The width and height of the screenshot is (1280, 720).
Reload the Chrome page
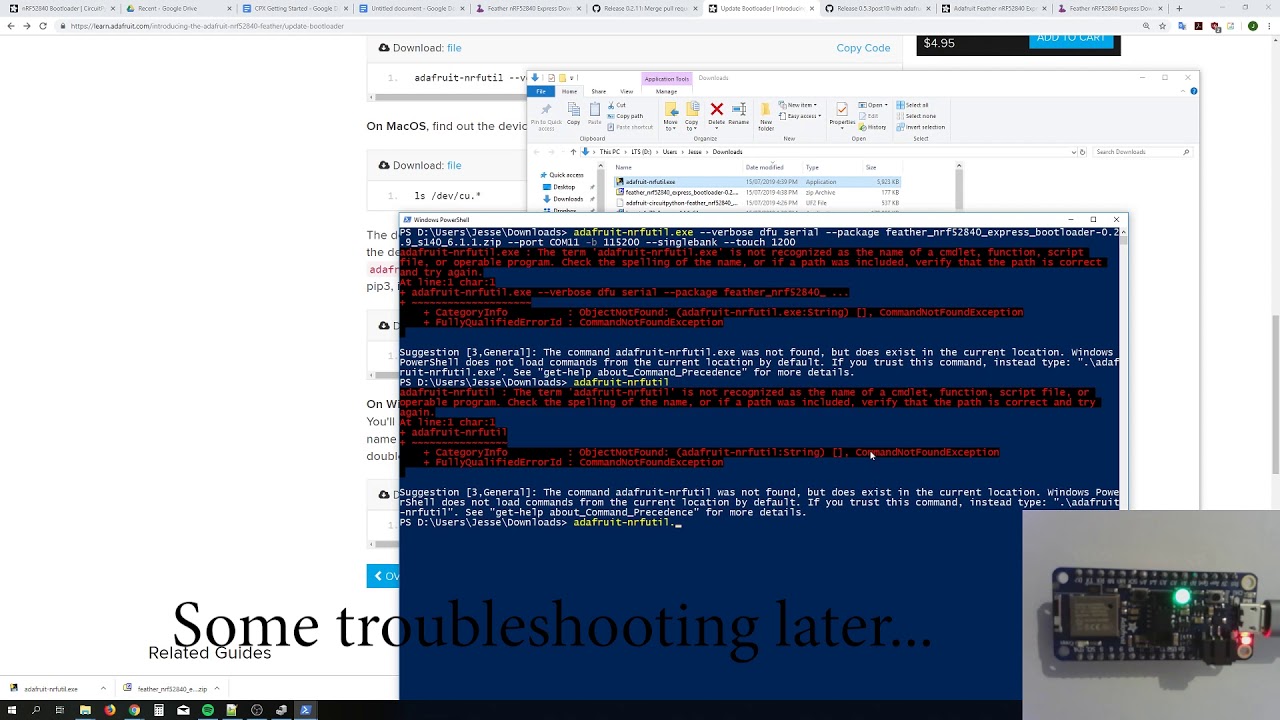coord(43,26)
